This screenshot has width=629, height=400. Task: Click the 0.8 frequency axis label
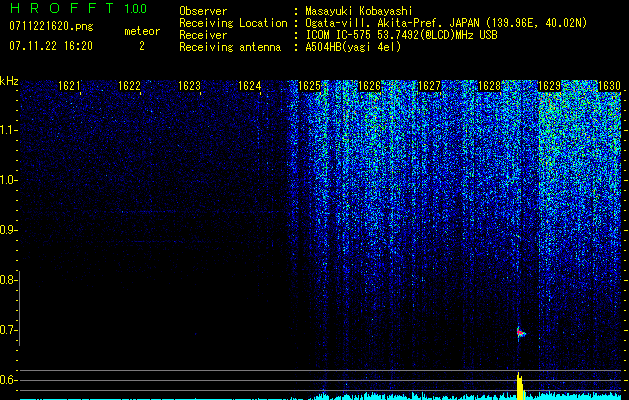click(8, 280)
